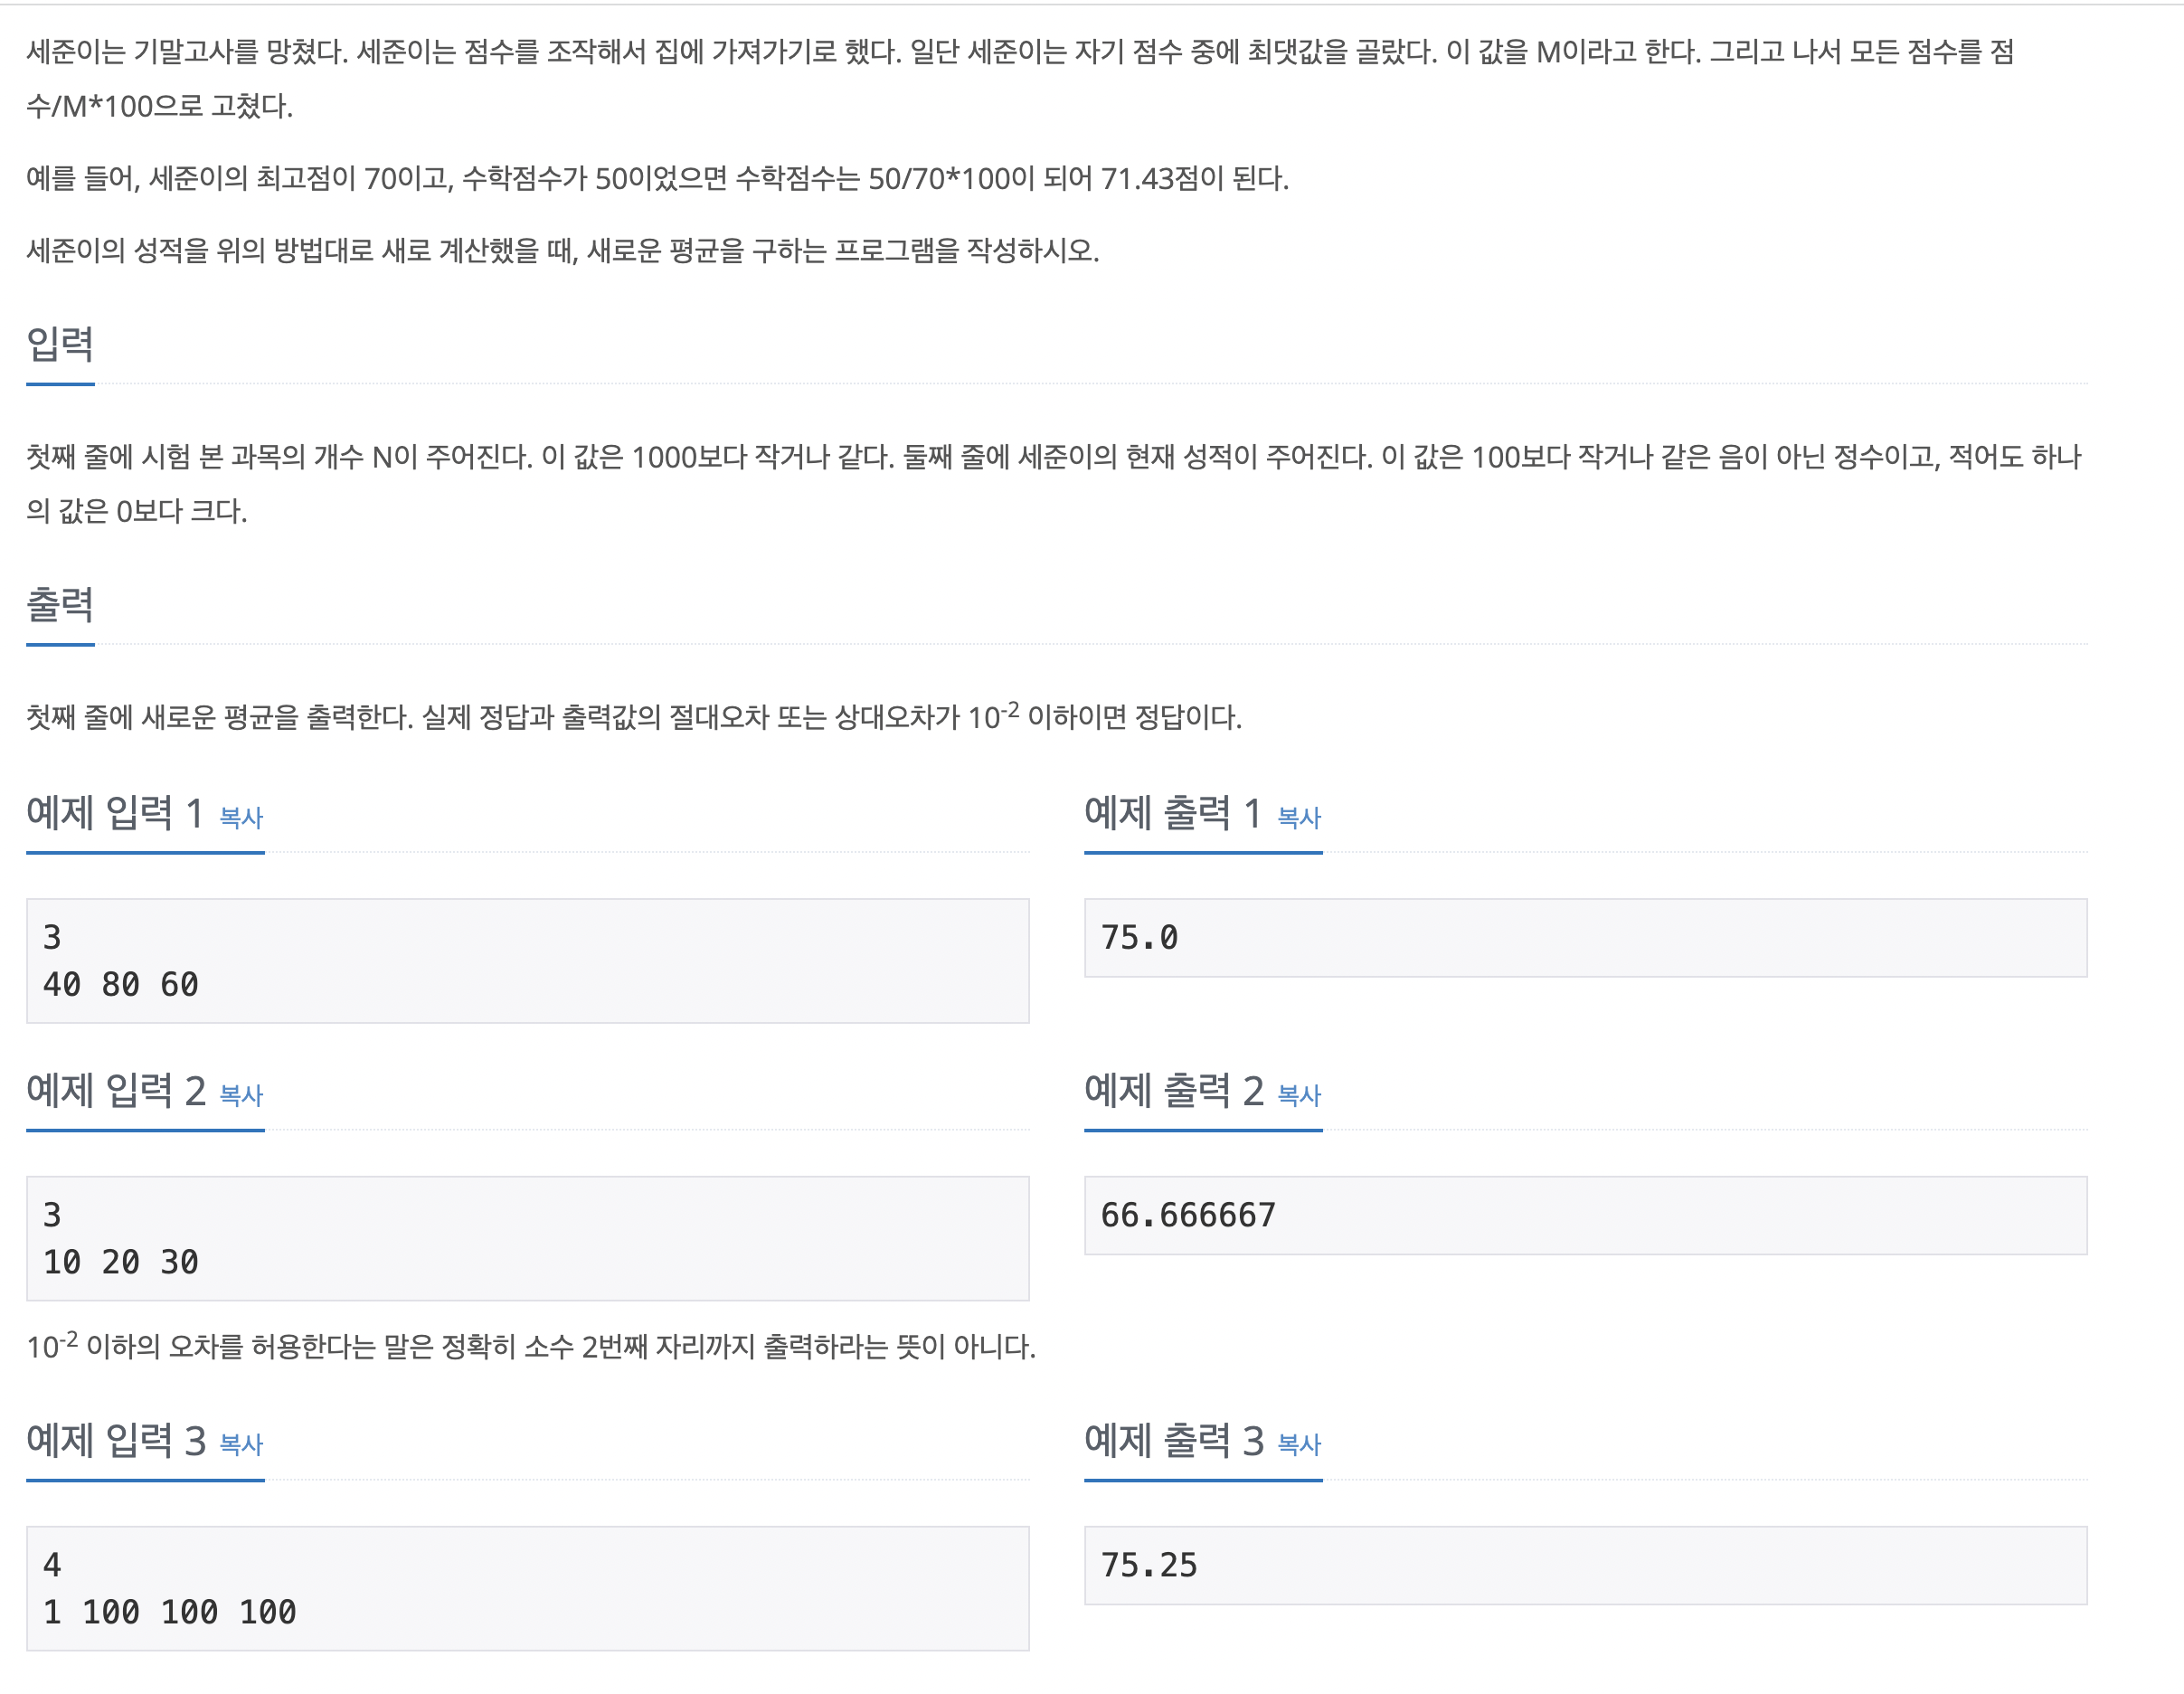The image size is (2184, 1694).
Task: Click the note about 10-2 error tolerance
Action: [x=531, y=1346]
